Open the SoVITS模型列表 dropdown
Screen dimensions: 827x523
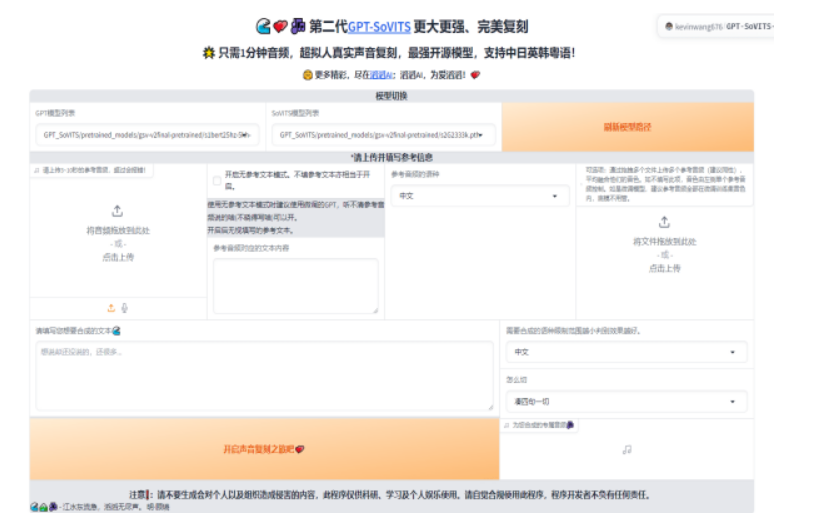tap(383, 134)
